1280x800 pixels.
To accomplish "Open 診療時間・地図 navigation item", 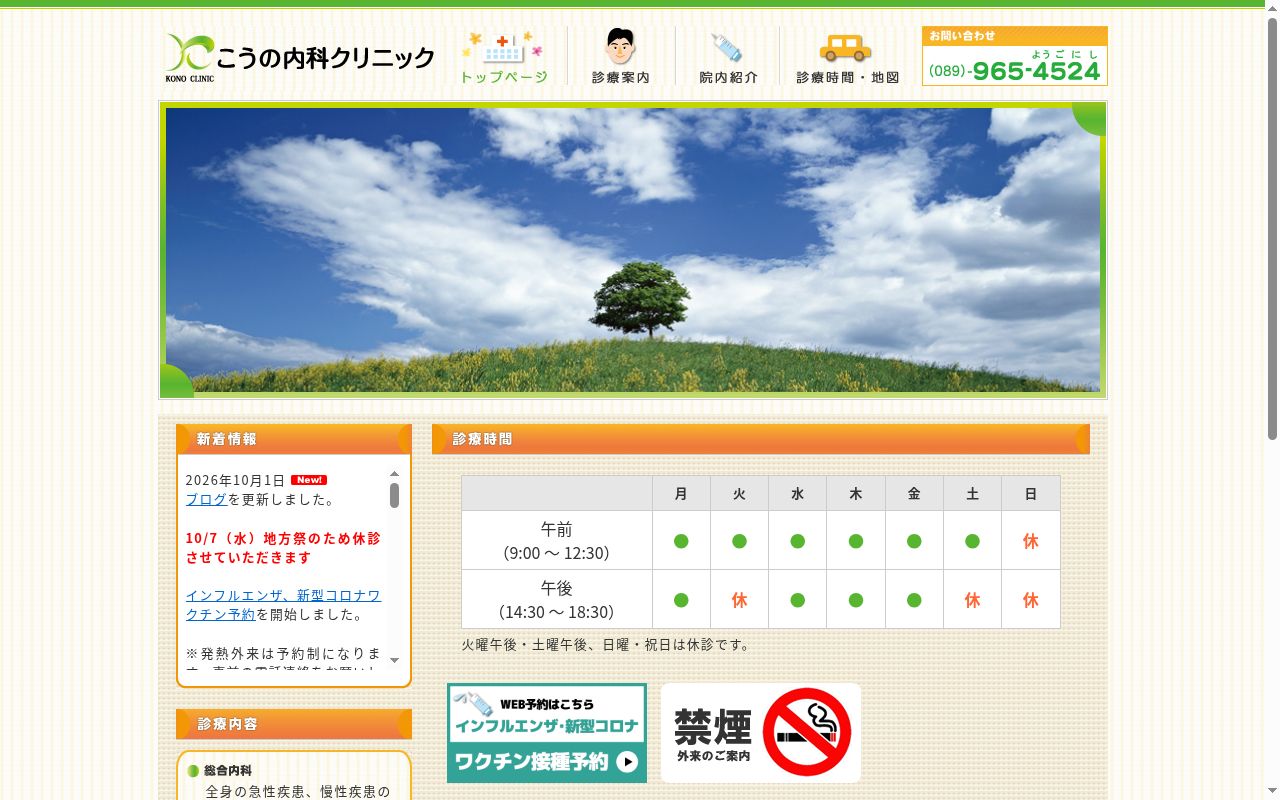I will point(847,57).
